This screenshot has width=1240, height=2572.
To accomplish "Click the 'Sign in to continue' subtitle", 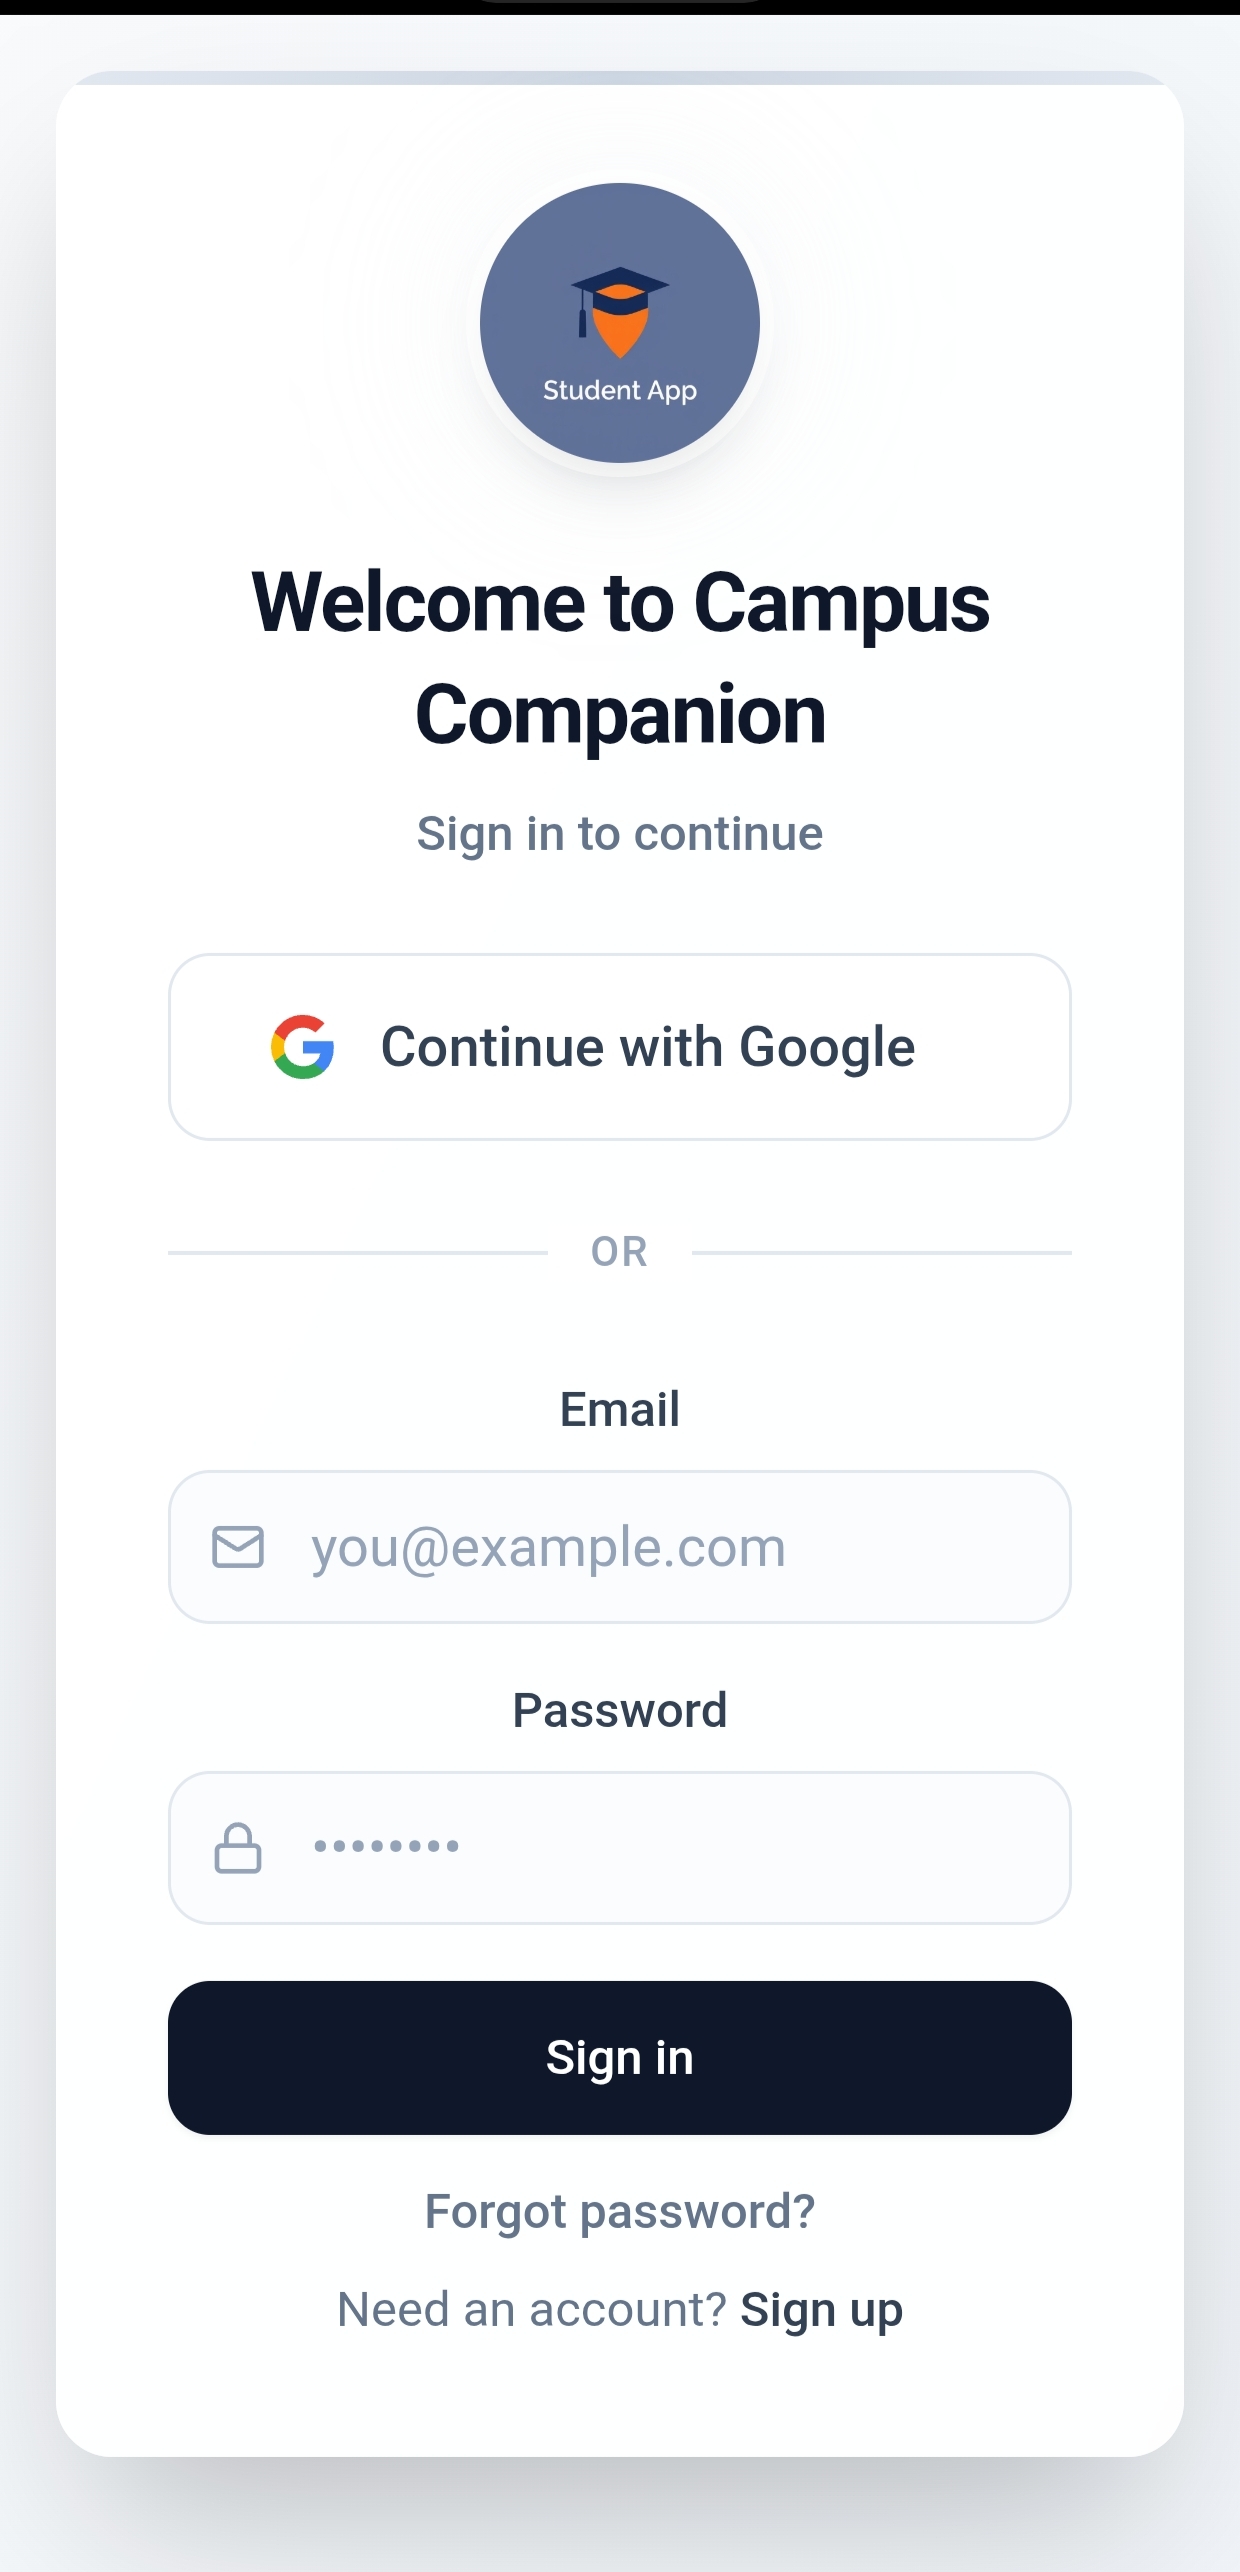I will pyautogui.click(x=620, y=834).
